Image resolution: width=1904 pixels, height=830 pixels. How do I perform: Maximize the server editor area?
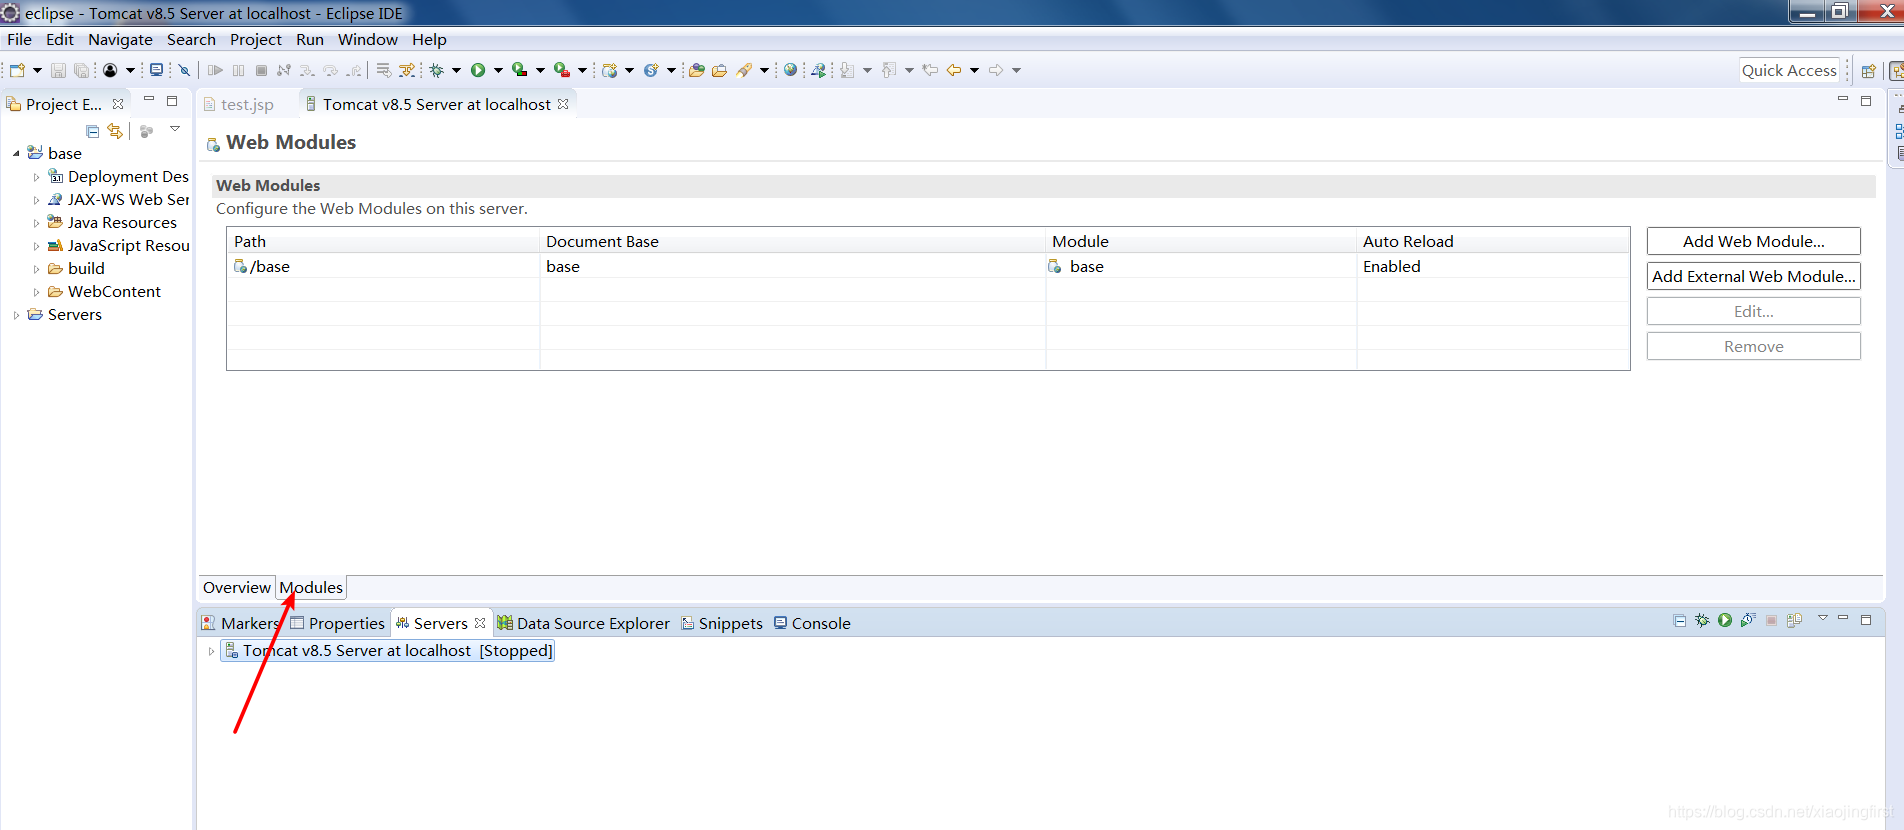coord(1866,101)
